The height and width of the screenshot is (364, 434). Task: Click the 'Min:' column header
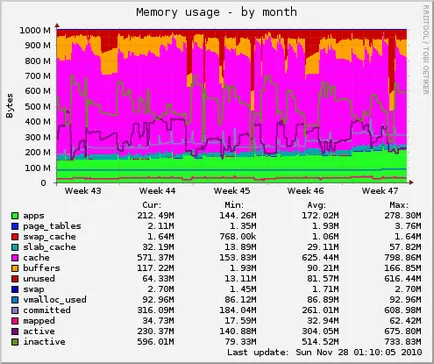(x=234, y=205)
